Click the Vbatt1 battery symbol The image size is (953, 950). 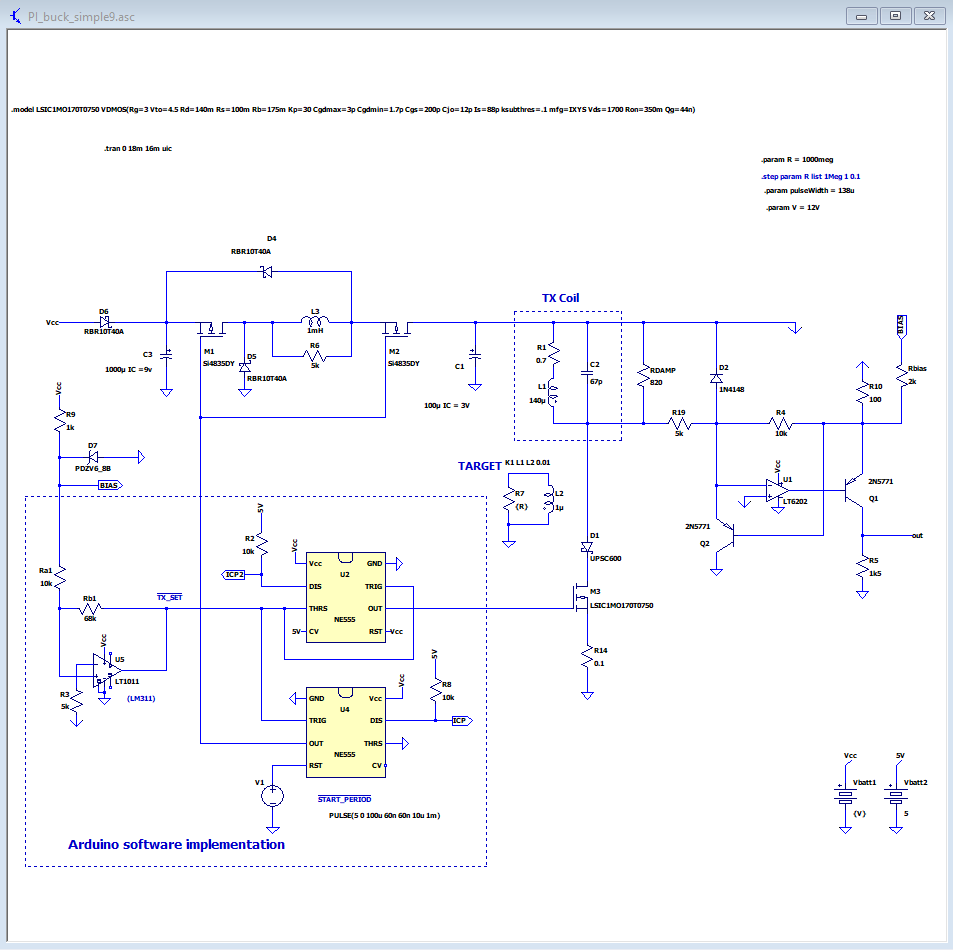pyautogui.click(x=845, y=796)
